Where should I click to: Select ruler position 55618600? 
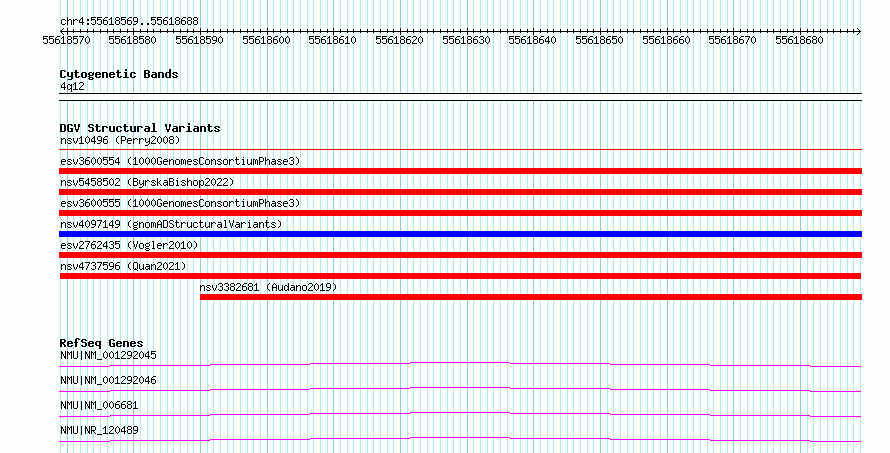tap(266, 40)
